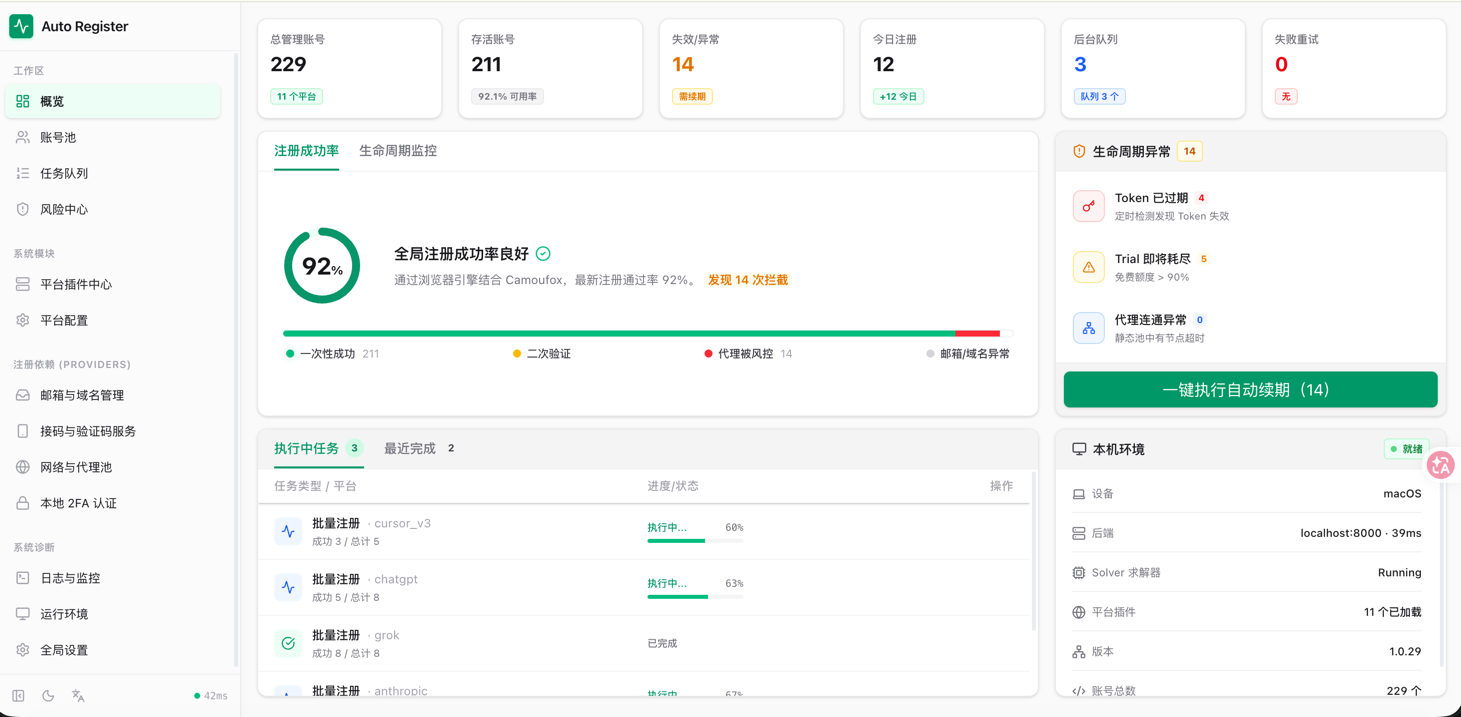The image size is (1461, 717).
Task: Go to 任务队列 in the sidebar
Action: pos(113,173)
